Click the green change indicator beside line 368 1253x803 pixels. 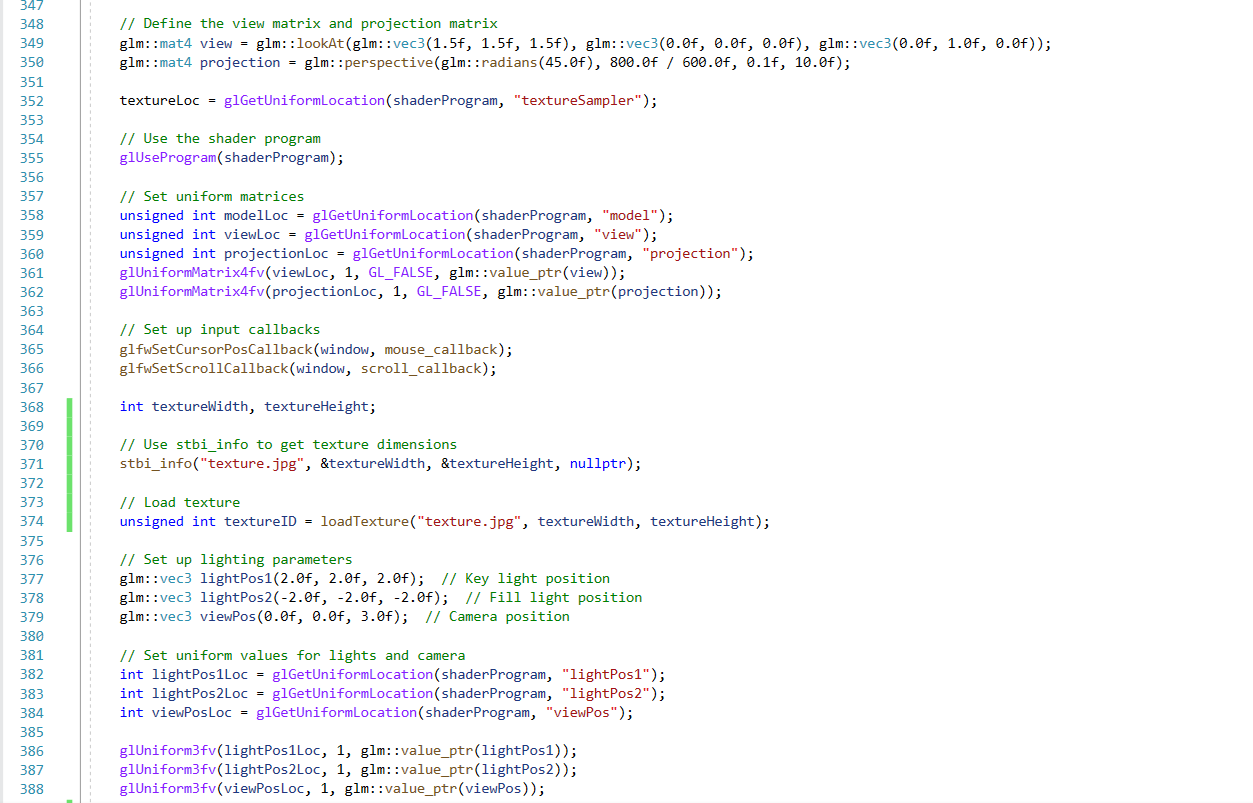click(67, 406)
